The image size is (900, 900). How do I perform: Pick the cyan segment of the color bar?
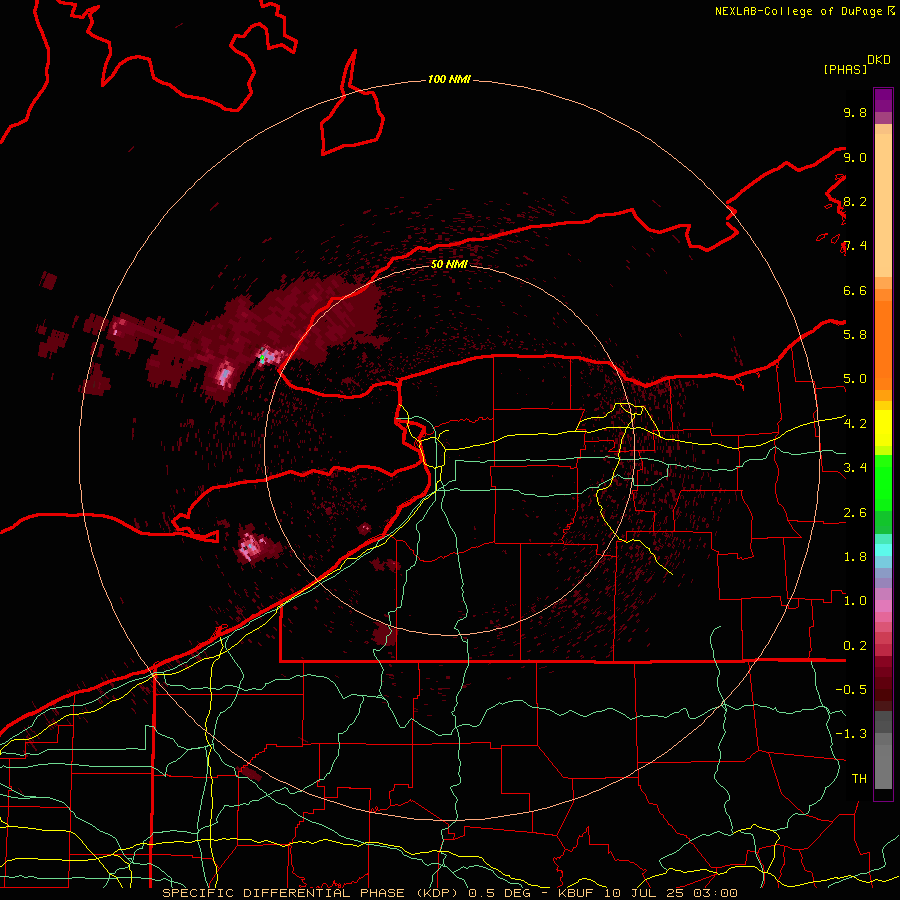pos(883,550)
